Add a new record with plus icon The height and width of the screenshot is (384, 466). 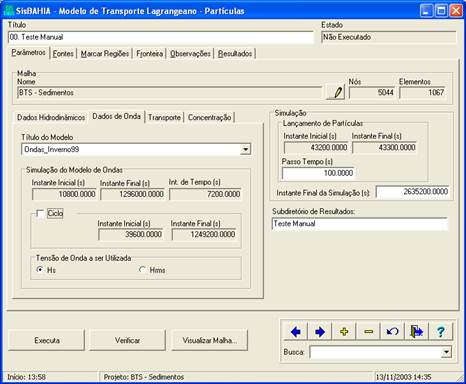click(344, 332)
